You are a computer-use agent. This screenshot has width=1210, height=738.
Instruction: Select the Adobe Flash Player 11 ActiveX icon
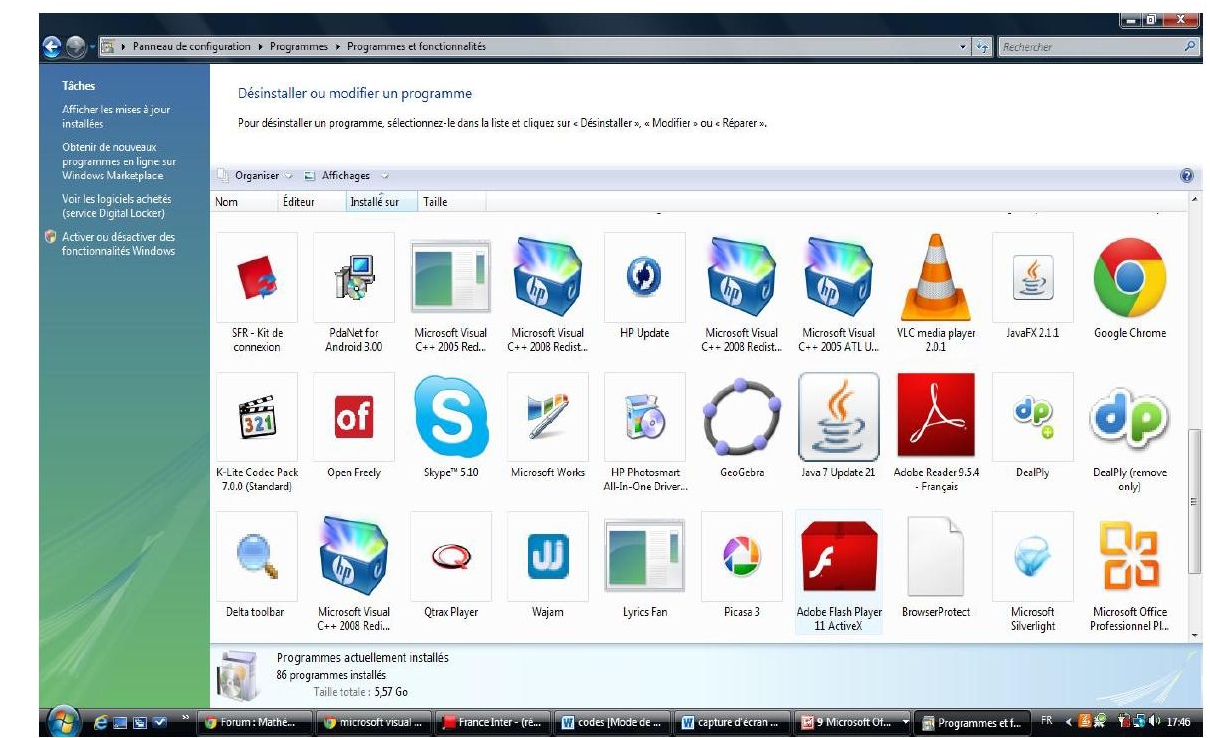pos(839,554)
